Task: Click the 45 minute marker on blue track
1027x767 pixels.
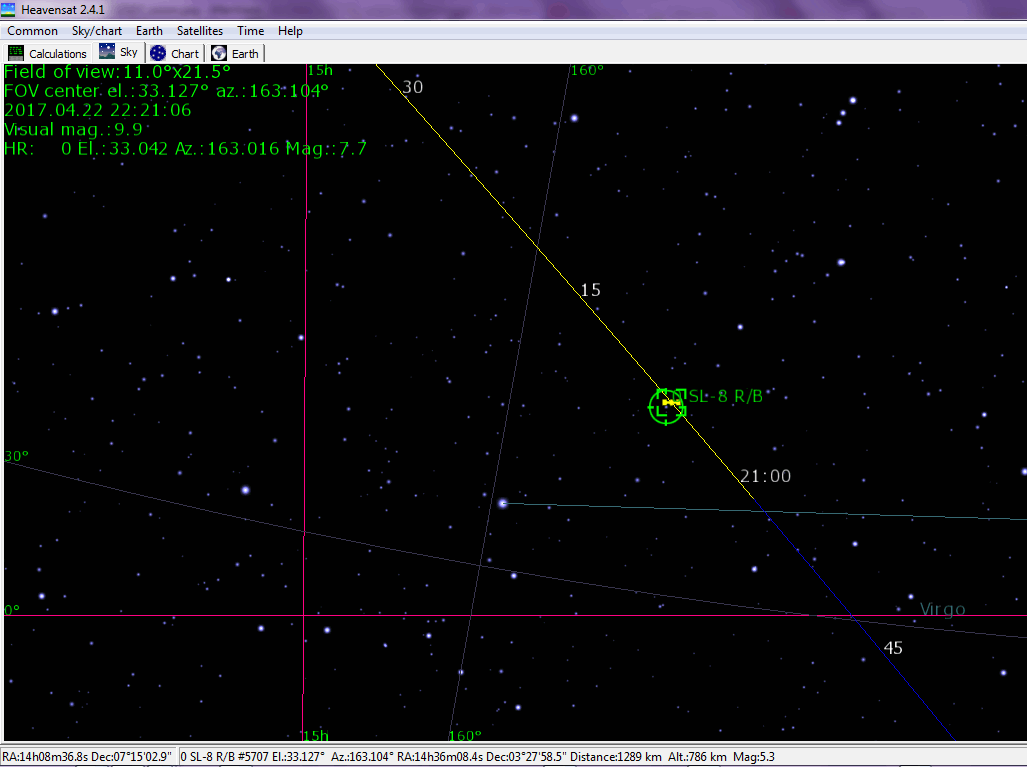Action: 893,648
